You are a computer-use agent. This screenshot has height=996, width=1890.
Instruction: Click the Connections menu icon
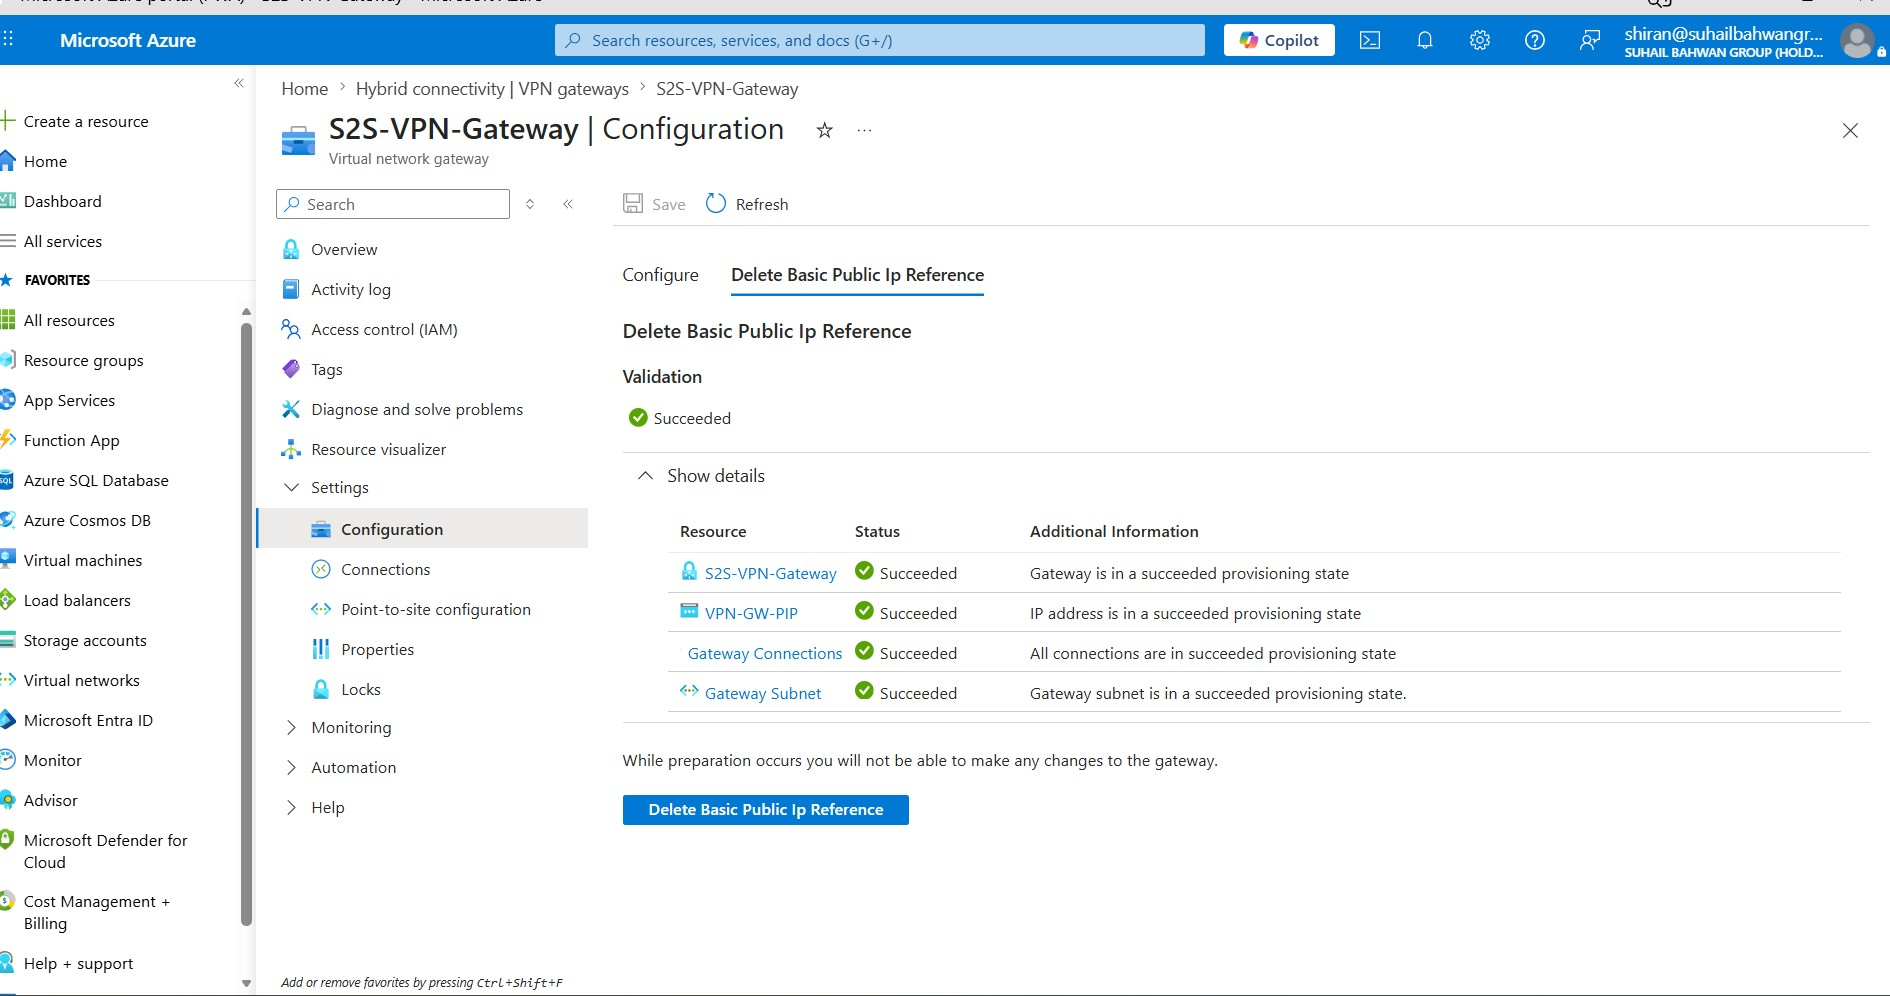[x=321, y=569]
